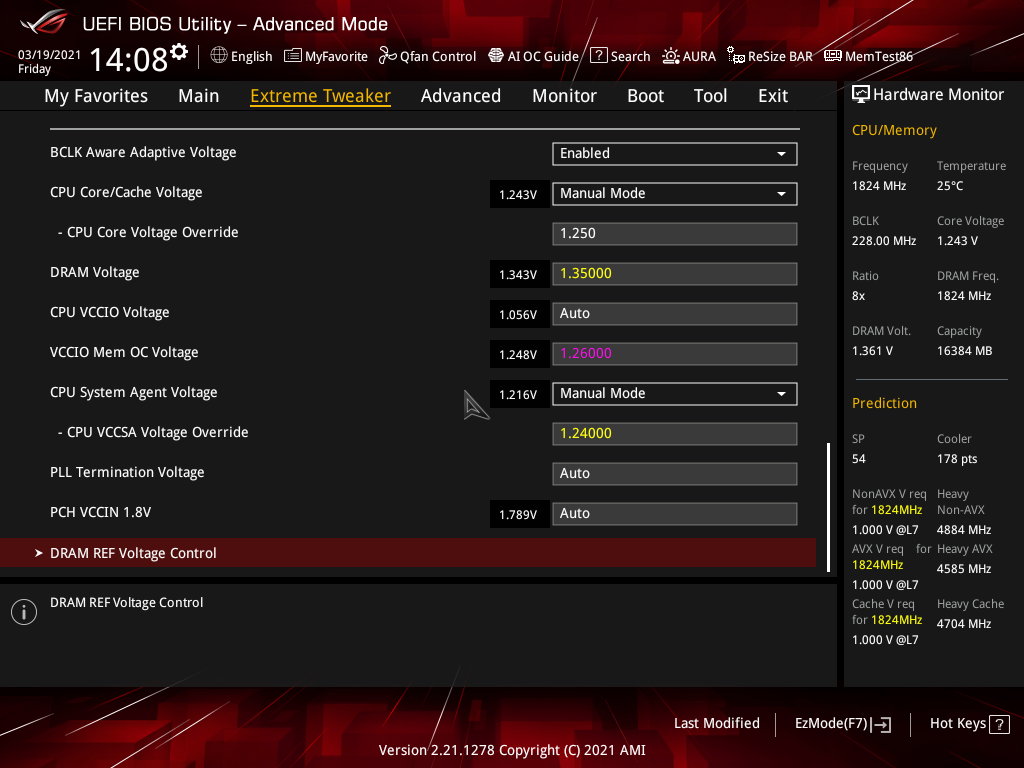This screenshot has height=768, width=1024.
Task: Click the 14:08 clock display
Action: [x=129, y=60]
